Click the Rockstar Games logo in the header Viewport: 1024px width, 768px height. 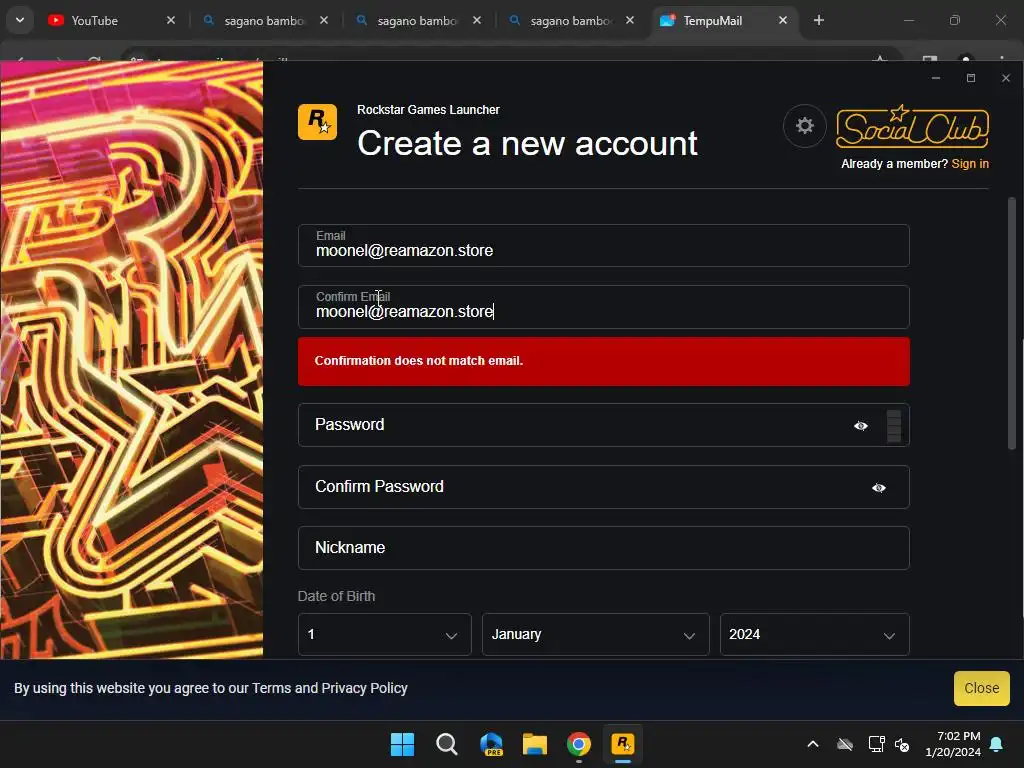click(317, 121)
